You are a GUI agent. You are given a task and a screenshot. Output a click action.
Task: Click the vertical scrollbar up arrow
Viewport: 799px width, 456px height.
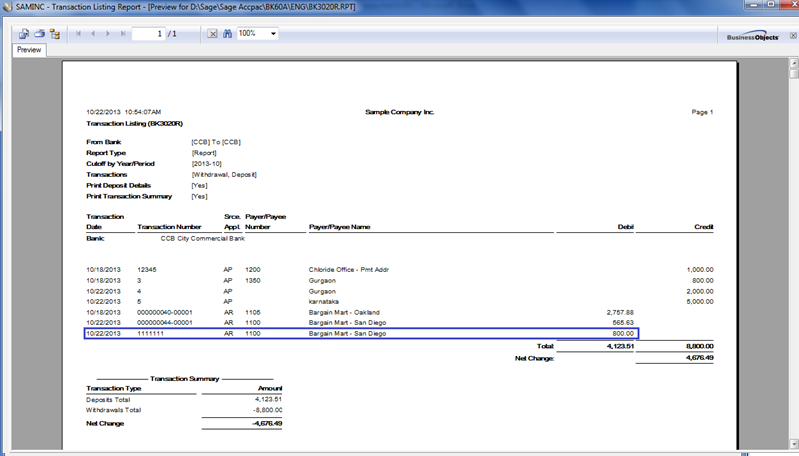point(793,63)
